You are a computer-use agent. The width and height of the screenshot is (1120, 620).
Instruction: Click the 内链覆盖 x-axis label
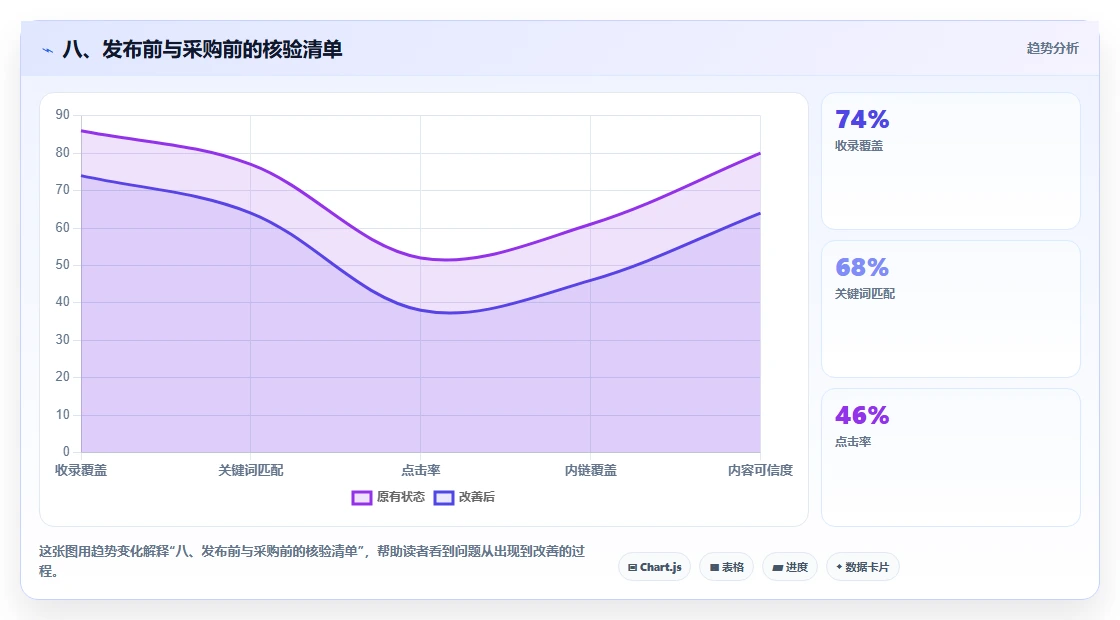point(591,470)
